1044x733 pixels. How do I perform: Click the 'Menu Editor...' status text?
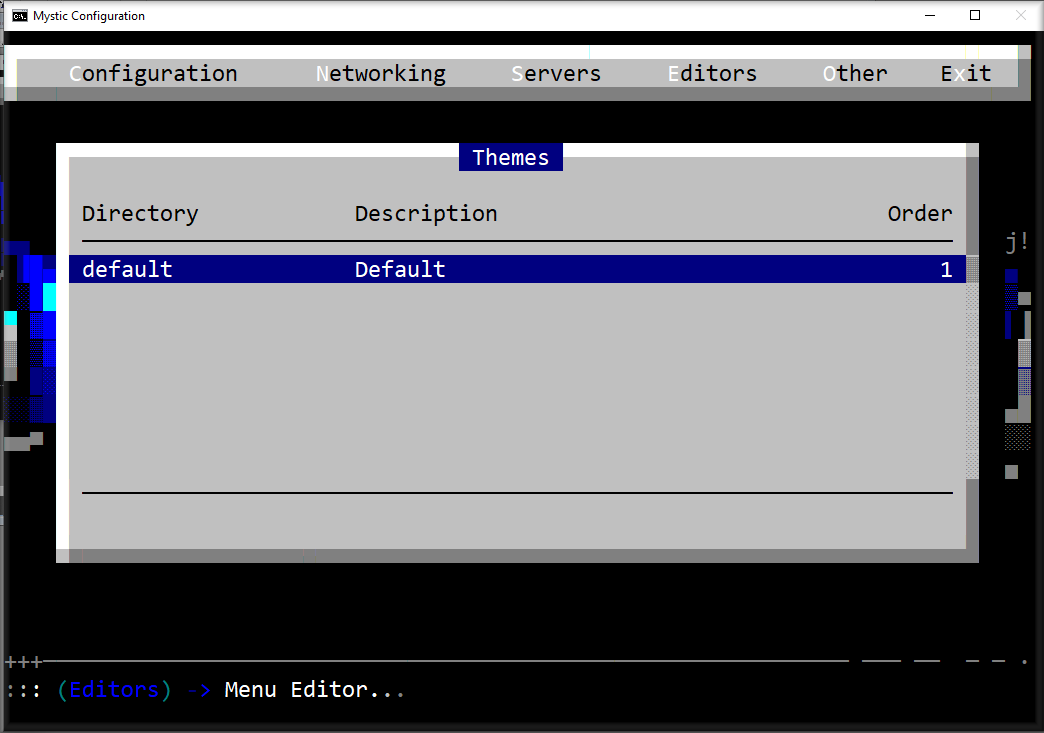click(314, 689)
